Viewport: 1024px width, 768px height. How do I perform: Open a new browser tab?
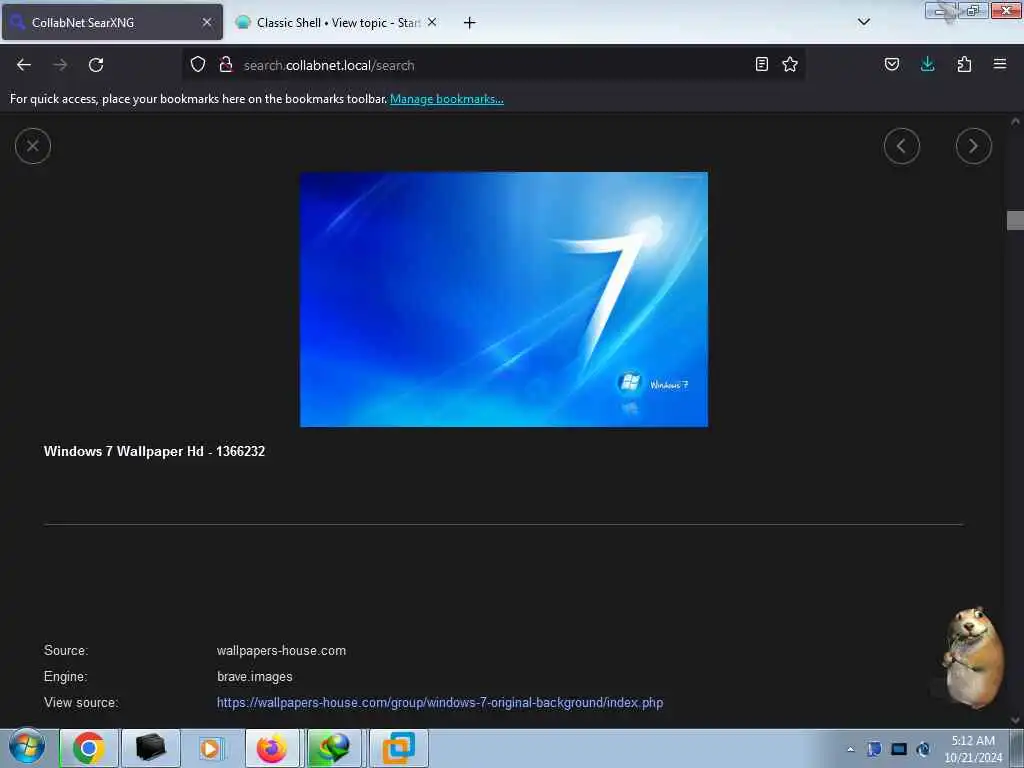[469, 23]
